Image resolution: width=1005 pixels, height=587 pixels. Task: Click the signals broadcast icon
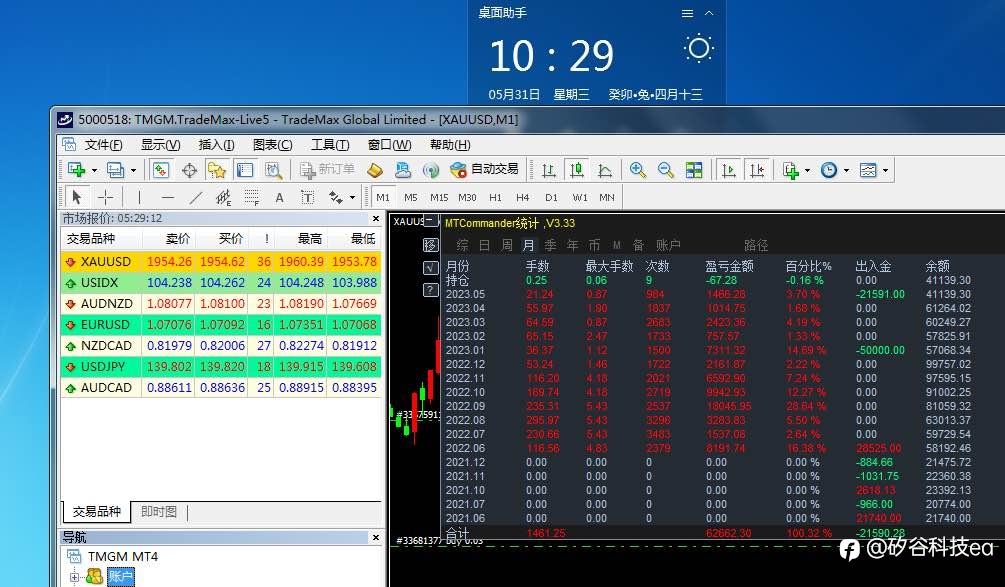tap(431, 170)
